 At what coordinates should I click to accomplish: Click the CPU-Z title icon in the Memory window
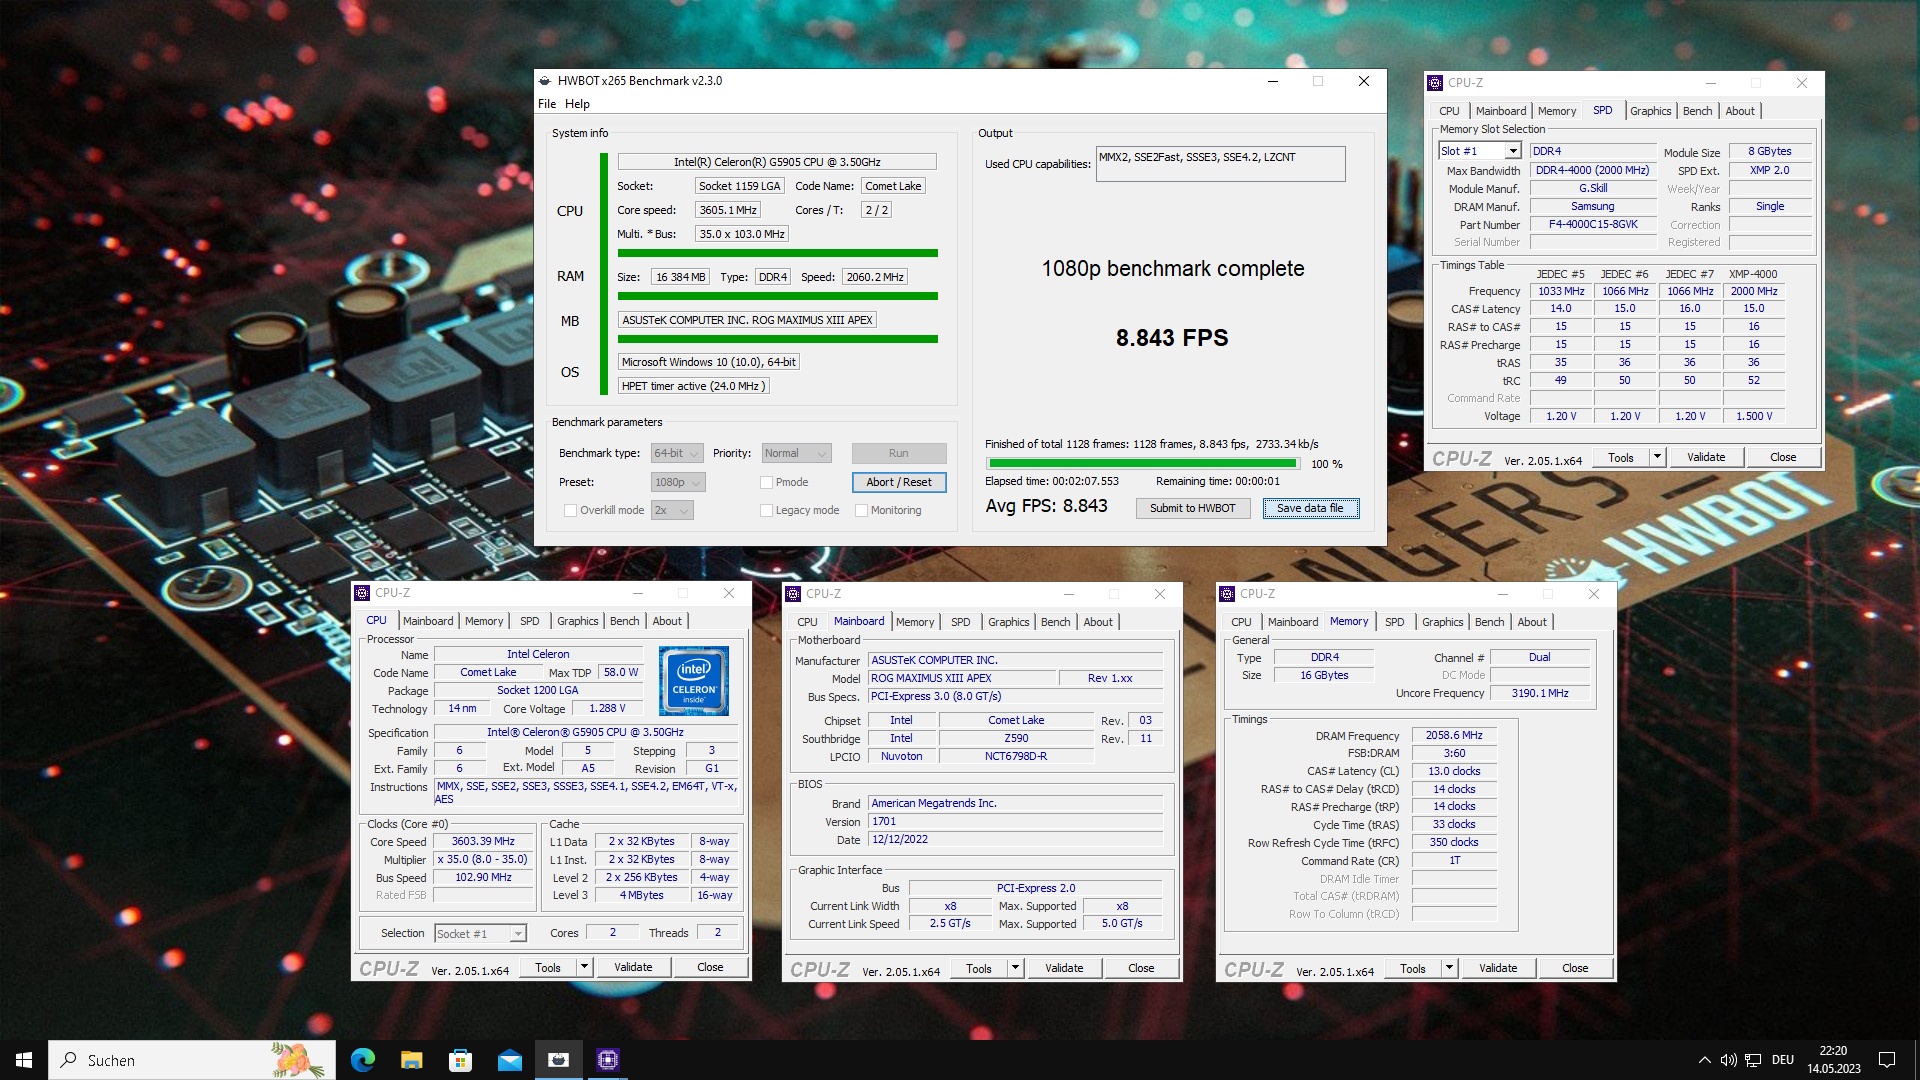pyautogui.click(x=1227, y=594)
